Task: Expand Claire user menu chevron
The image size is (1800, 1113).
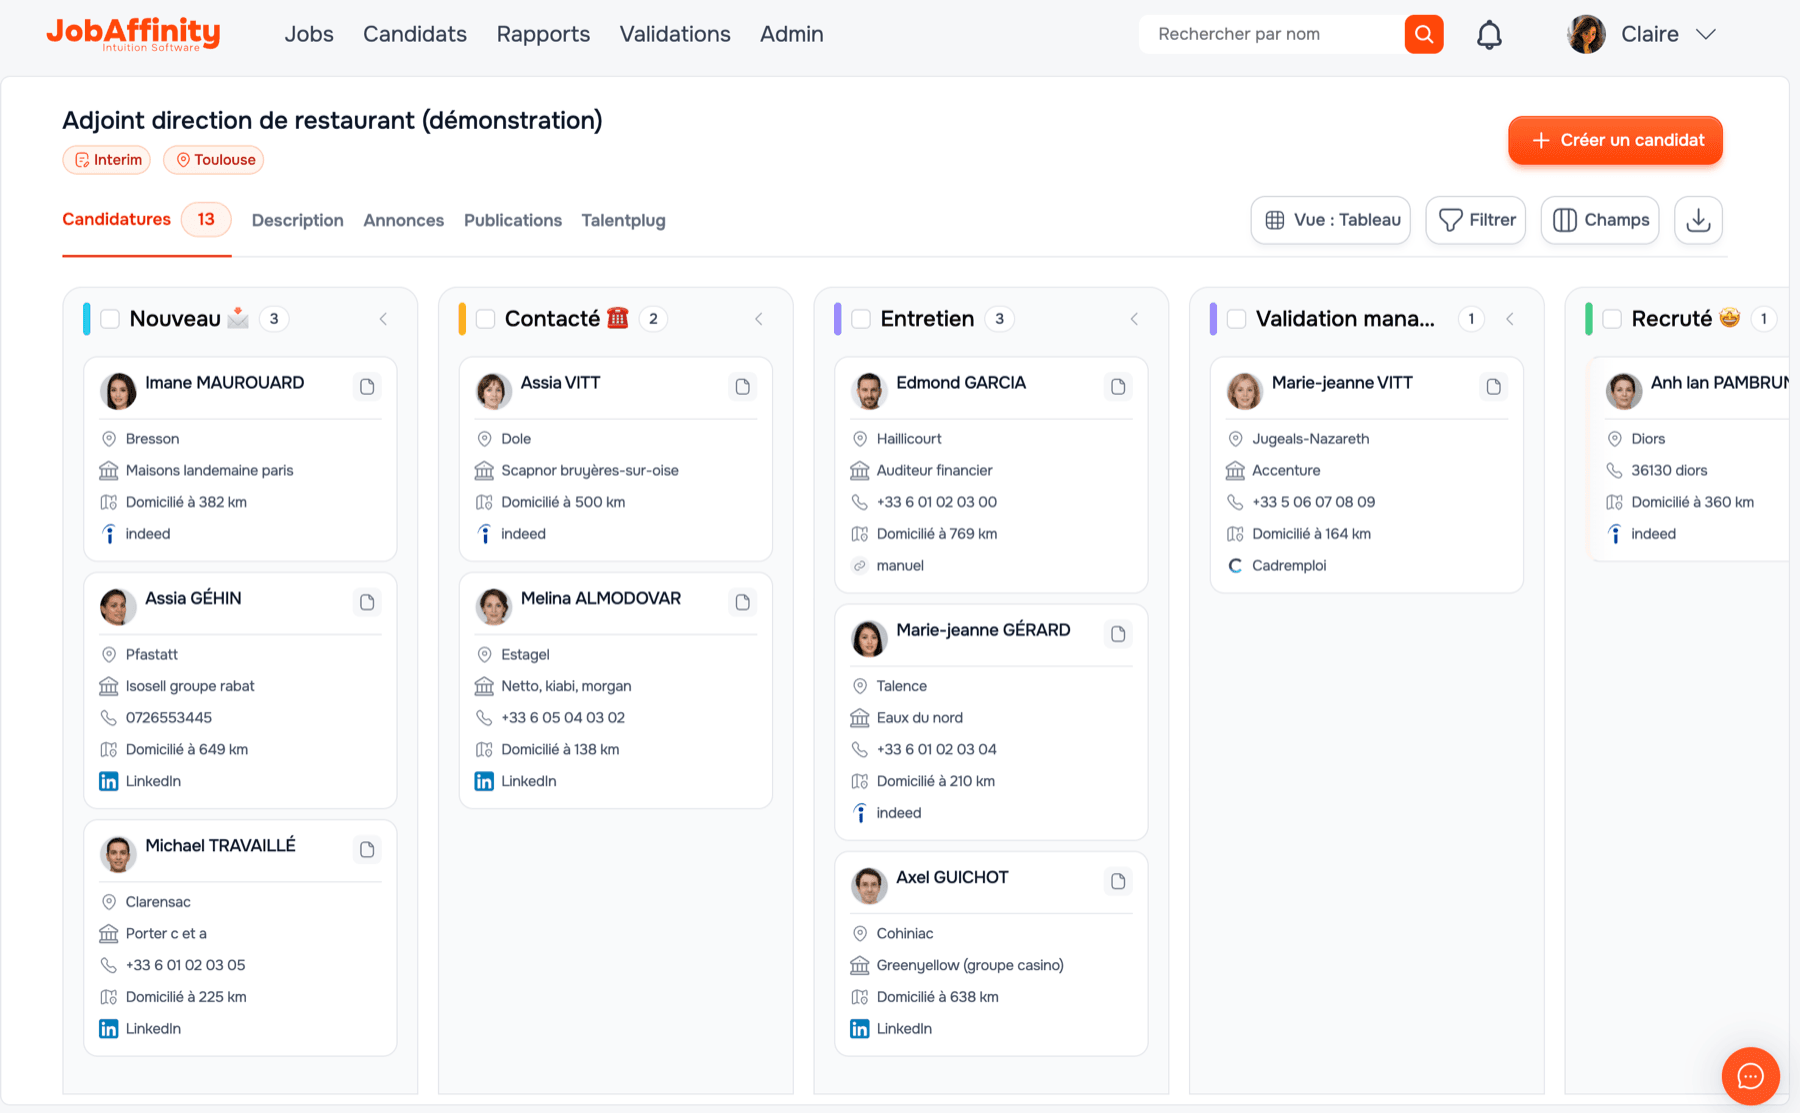Action: tap(1706, 34)
